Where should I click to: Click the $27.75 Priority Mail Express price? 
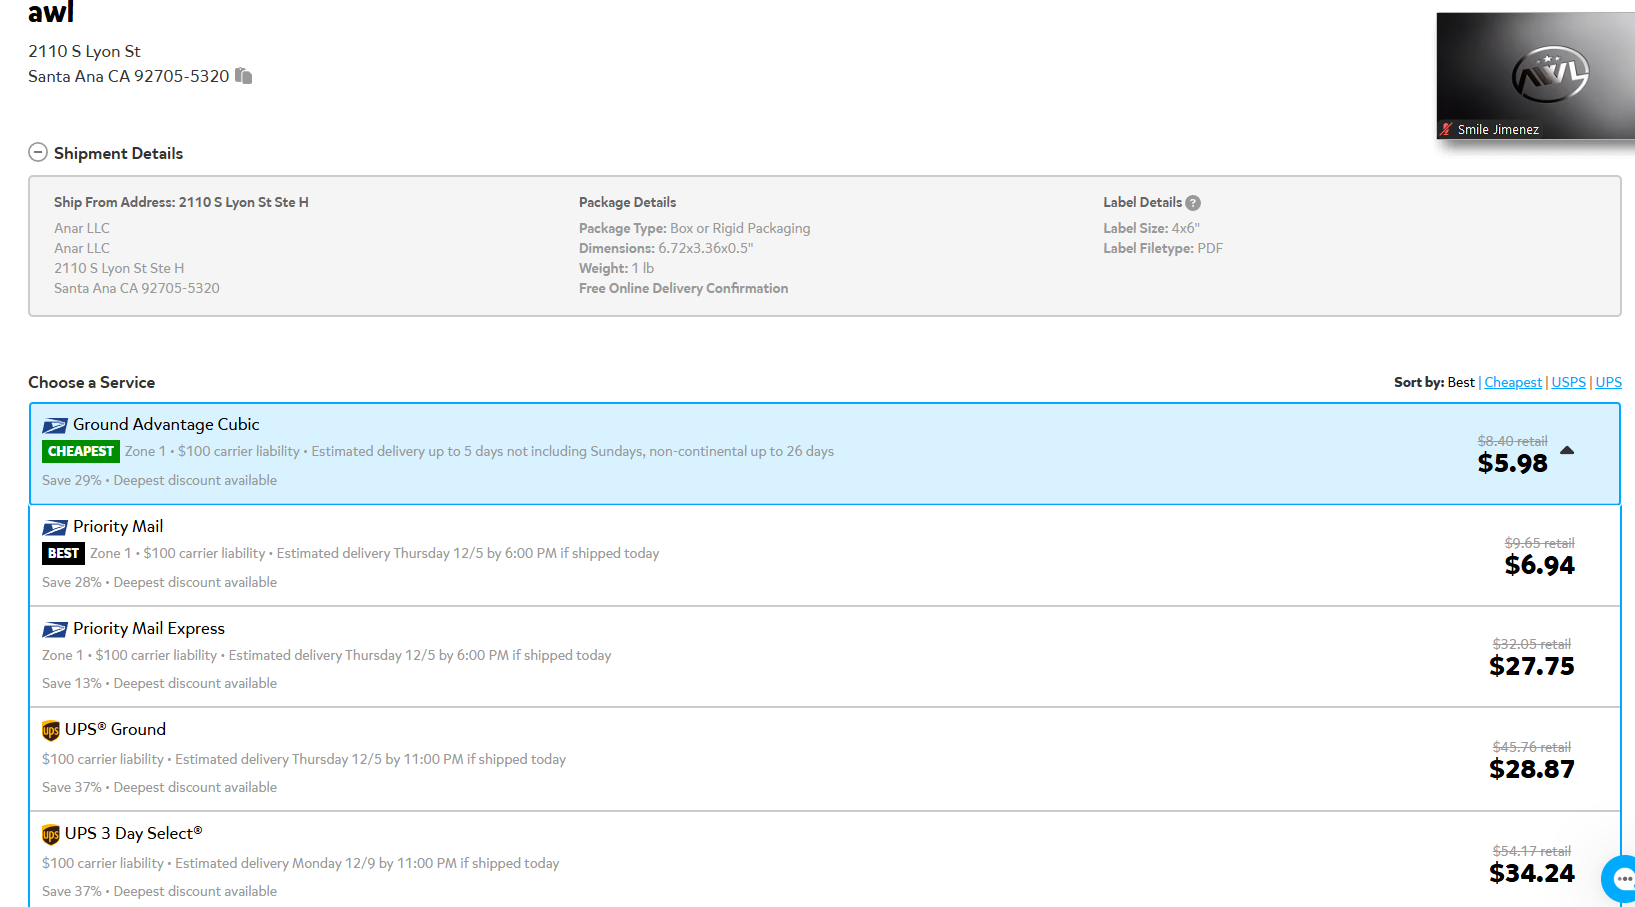pos(1531,667)
